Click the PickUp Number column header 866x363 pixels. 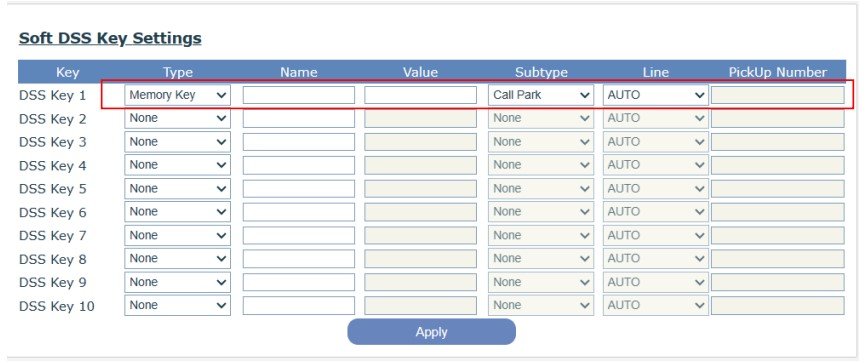pyautogui.click(x=778, y=72)
